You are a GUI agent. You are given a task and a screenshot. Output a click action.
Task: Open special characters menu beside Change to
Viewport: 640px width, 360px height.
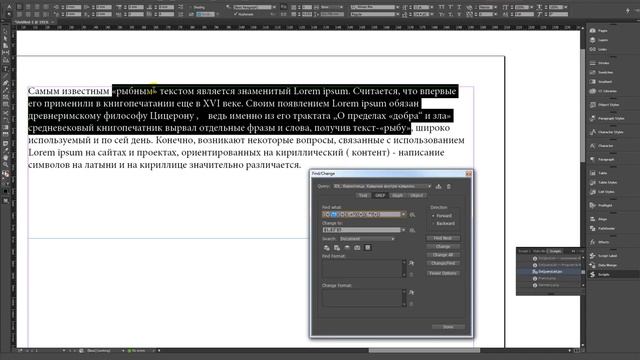(x=412, y=231)
